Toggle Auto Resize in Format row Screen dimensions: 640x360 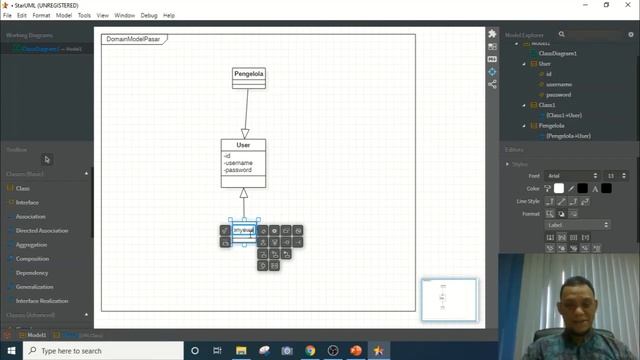pyautogui.click(x=550, y=213)
